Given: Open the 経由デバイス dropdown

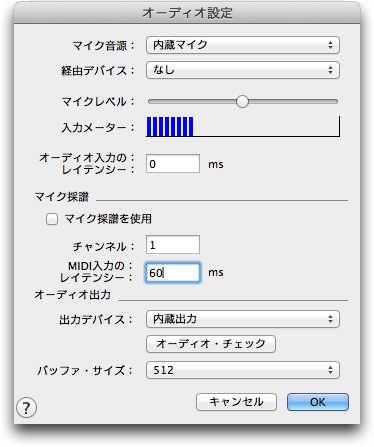Looking at the screenshot, I should pyautogui.click(x=243, y=70).
